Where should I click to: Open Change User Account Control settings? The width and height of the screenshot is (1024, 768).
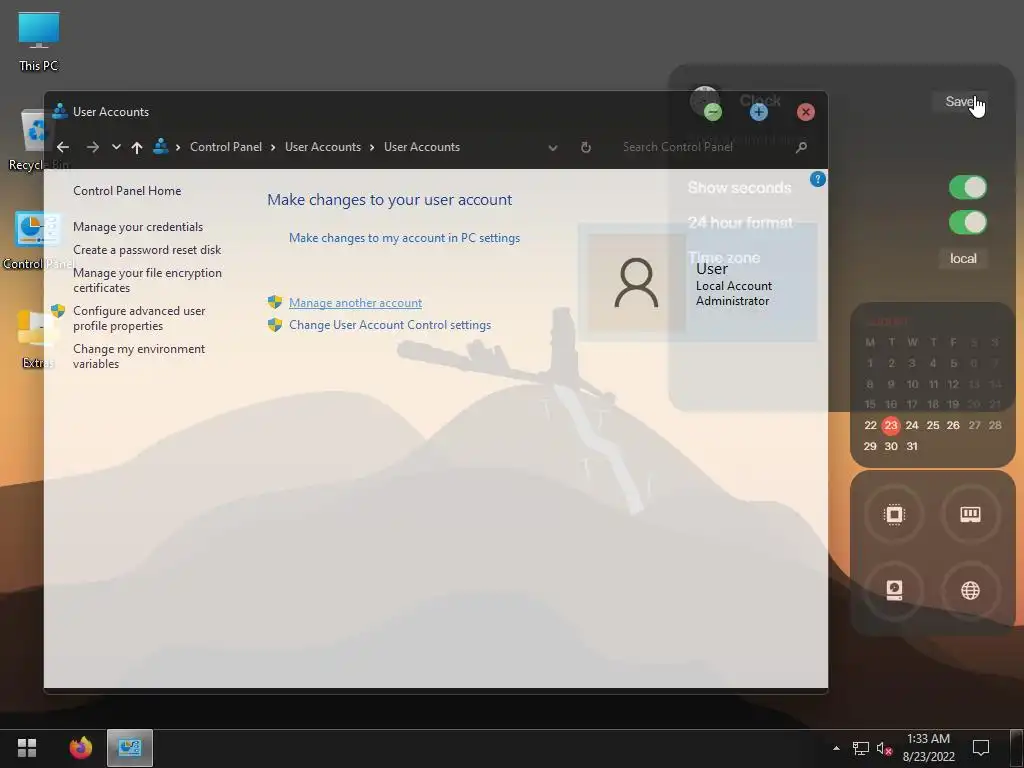(390, 325)
